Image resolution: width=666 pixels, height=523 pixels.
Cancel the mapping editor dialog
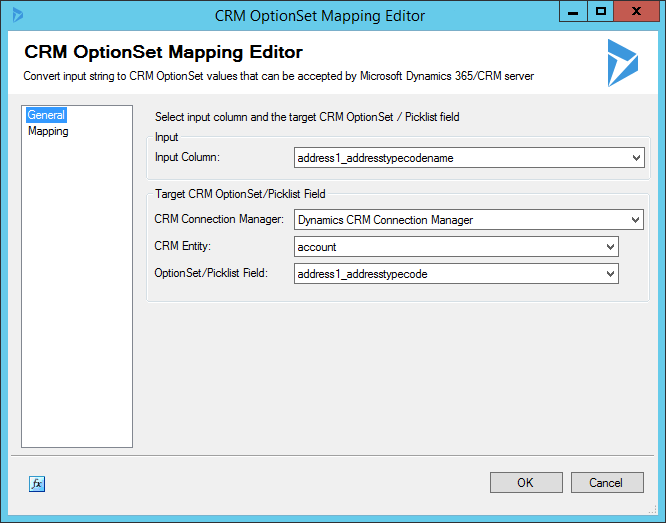tap(607, 483)
